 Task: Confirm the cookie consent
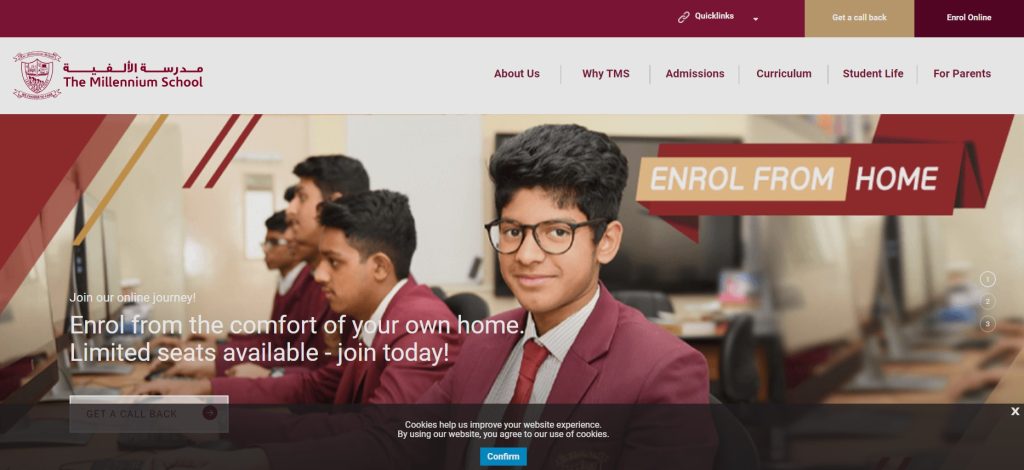[x=503, y=456]
